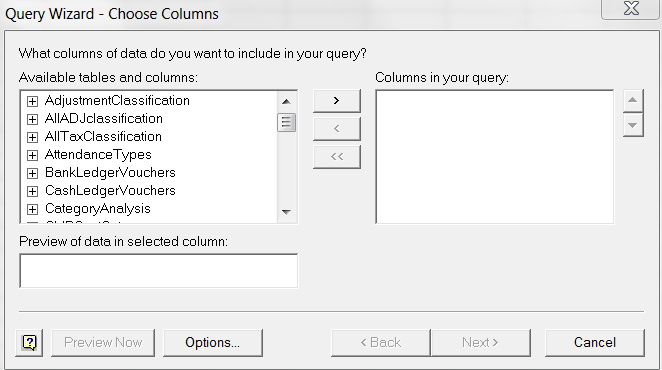Viewport: 662px width, 370px height.
Task: Expand the AttendanceTypes table node
Action: [x=32, y=155]
